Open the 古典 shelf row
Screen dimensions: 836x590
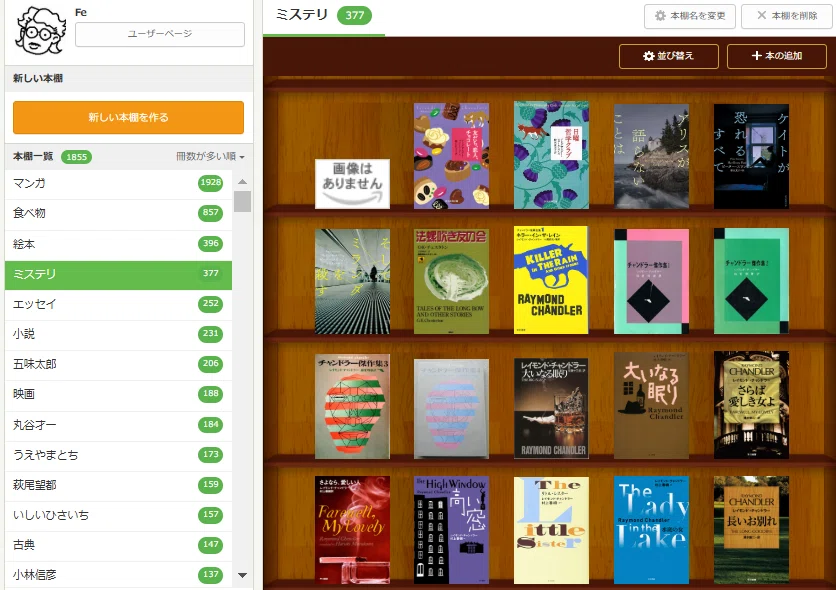[118, 545]
